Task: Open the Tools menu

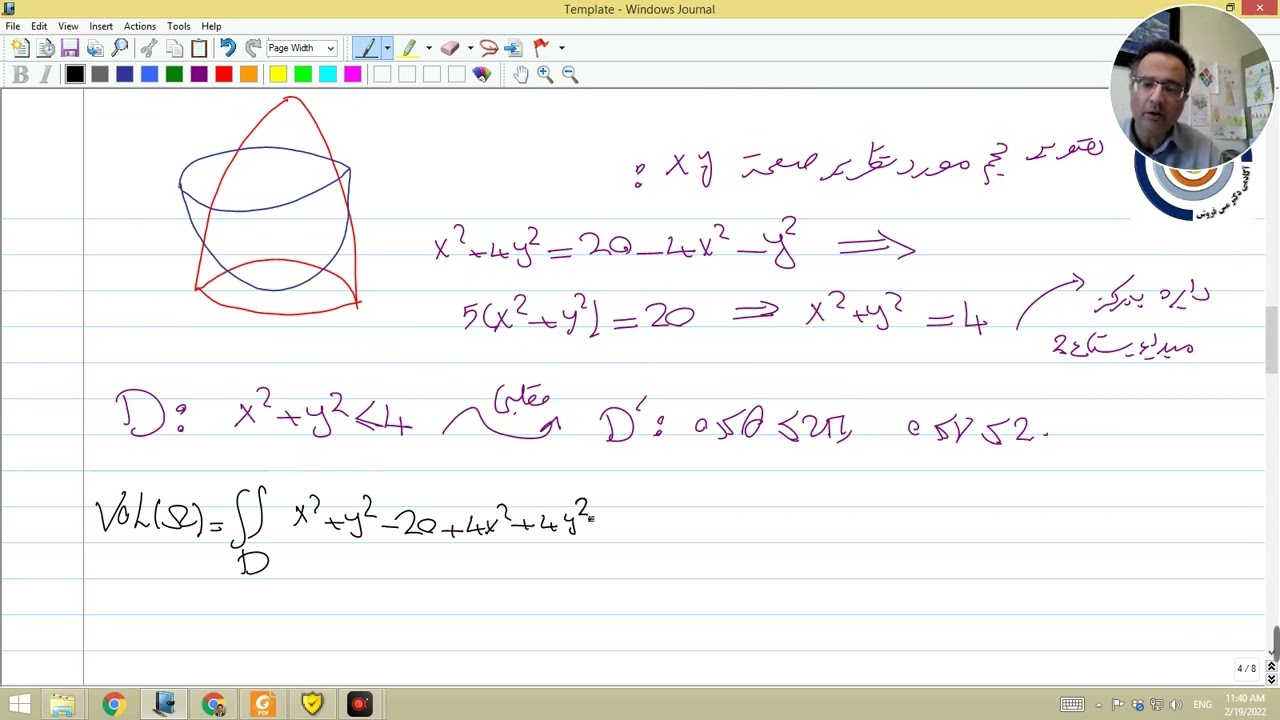Action: (179, 26)
